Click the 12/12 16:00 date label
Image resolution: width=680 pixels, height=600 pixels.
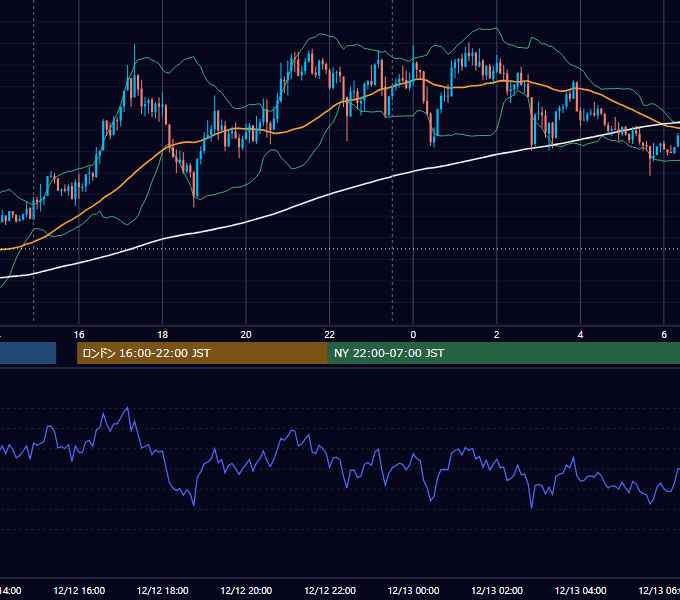click(79, 590)
